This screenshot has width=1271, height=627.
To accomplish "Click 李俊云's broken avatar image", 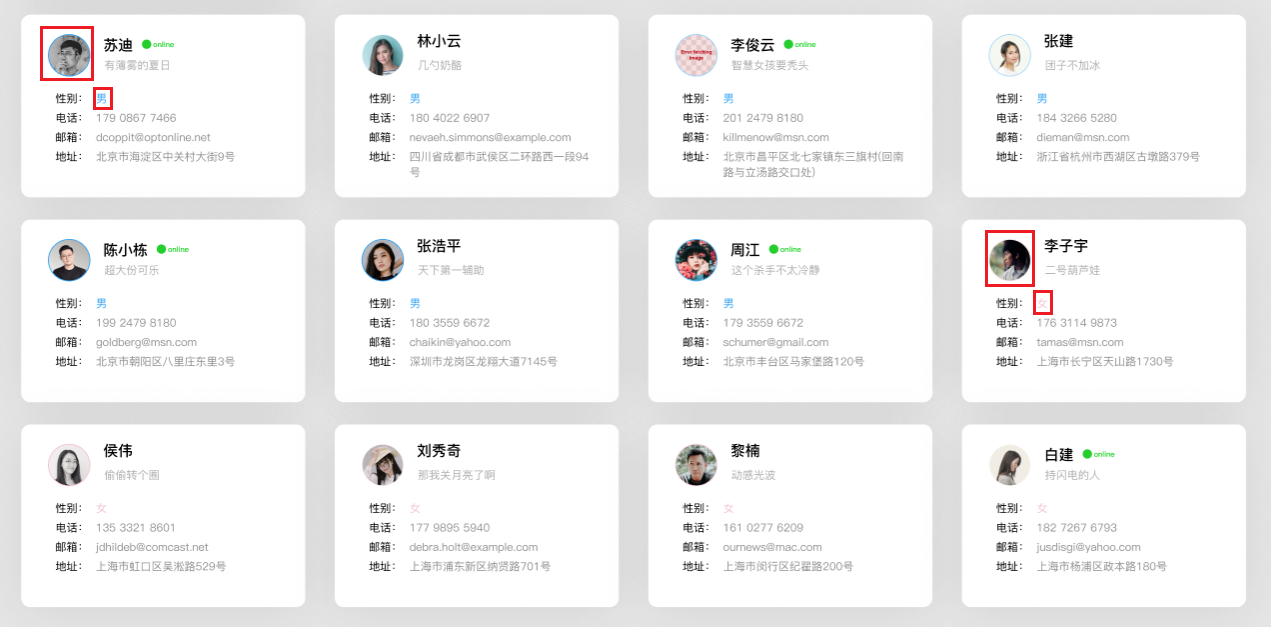I will click(696, 55).
